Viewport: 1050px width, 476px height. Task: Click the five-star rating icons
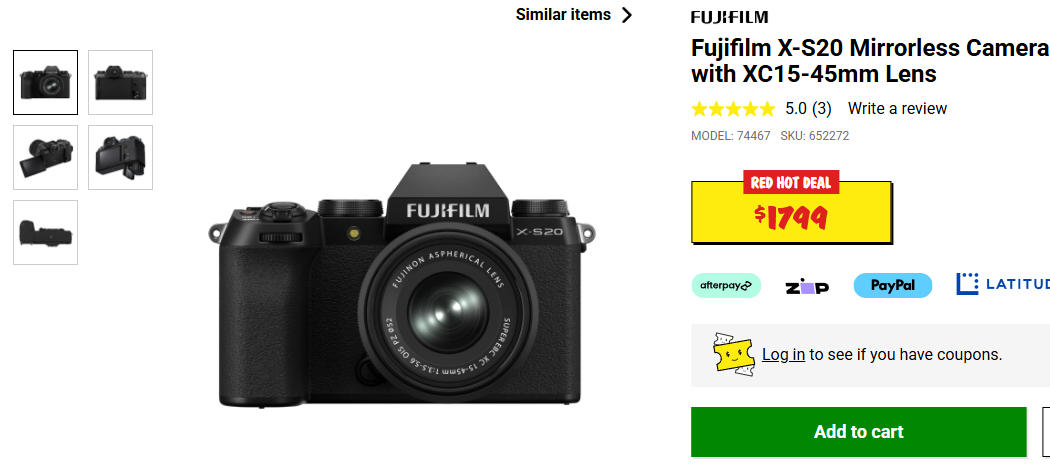click(733, 108)
